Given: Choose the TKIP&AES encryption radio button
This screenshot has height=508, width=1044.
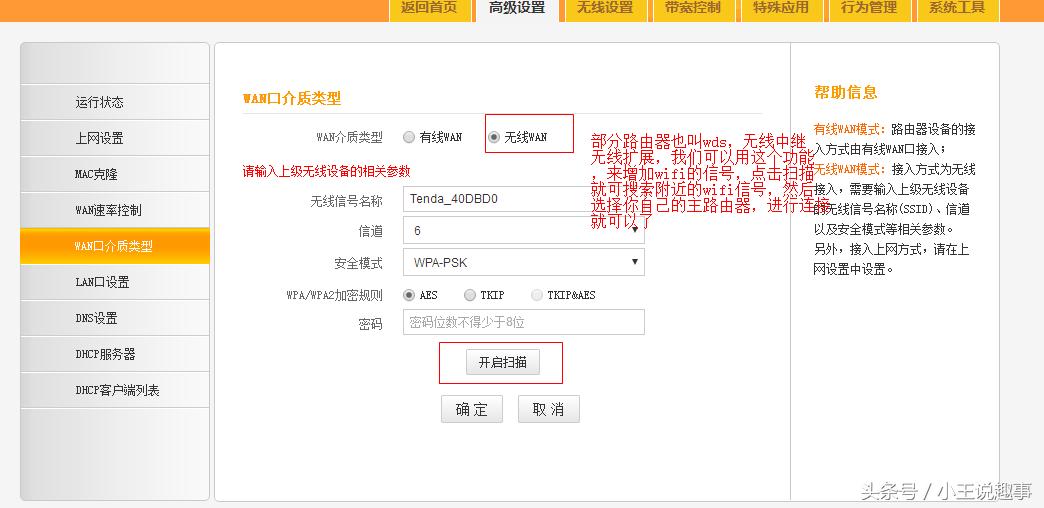Looking at the screenshot, I should point(537,294).
